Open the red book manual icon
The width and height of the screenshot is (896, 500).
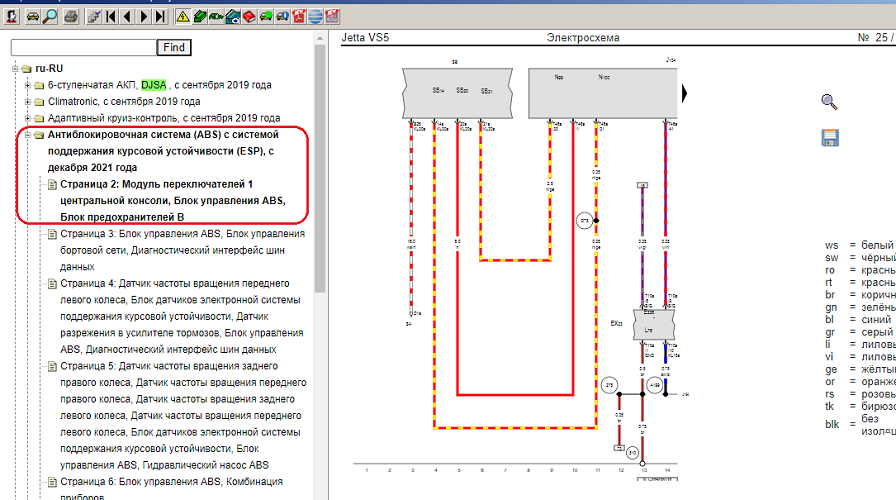point(249,17)
